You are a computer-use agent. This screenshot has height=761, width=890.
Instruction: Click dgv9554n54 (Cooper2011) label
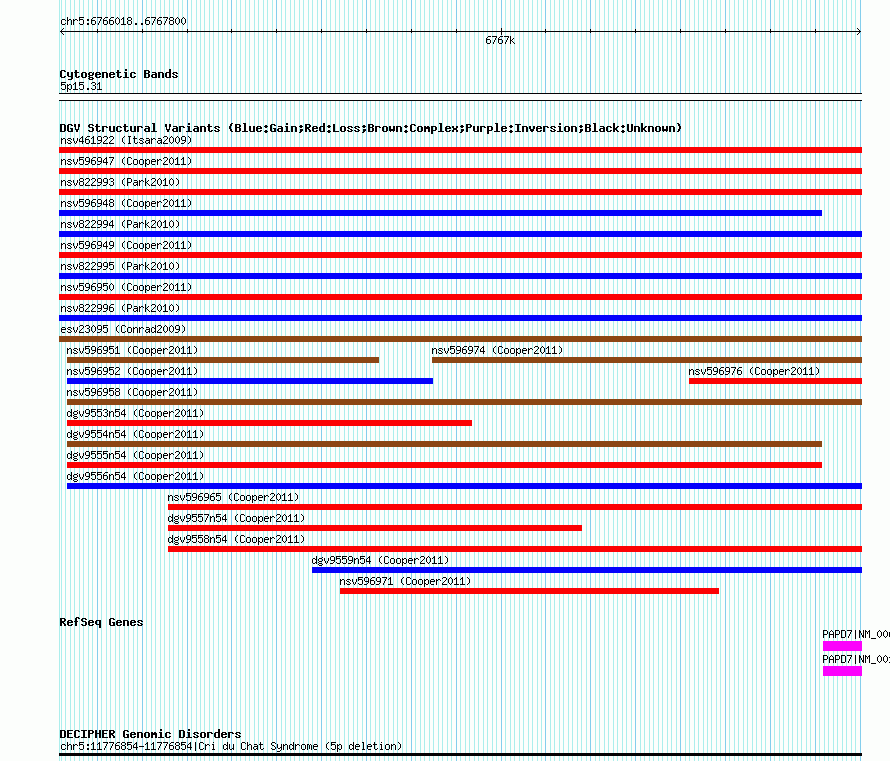coord(135,434)
